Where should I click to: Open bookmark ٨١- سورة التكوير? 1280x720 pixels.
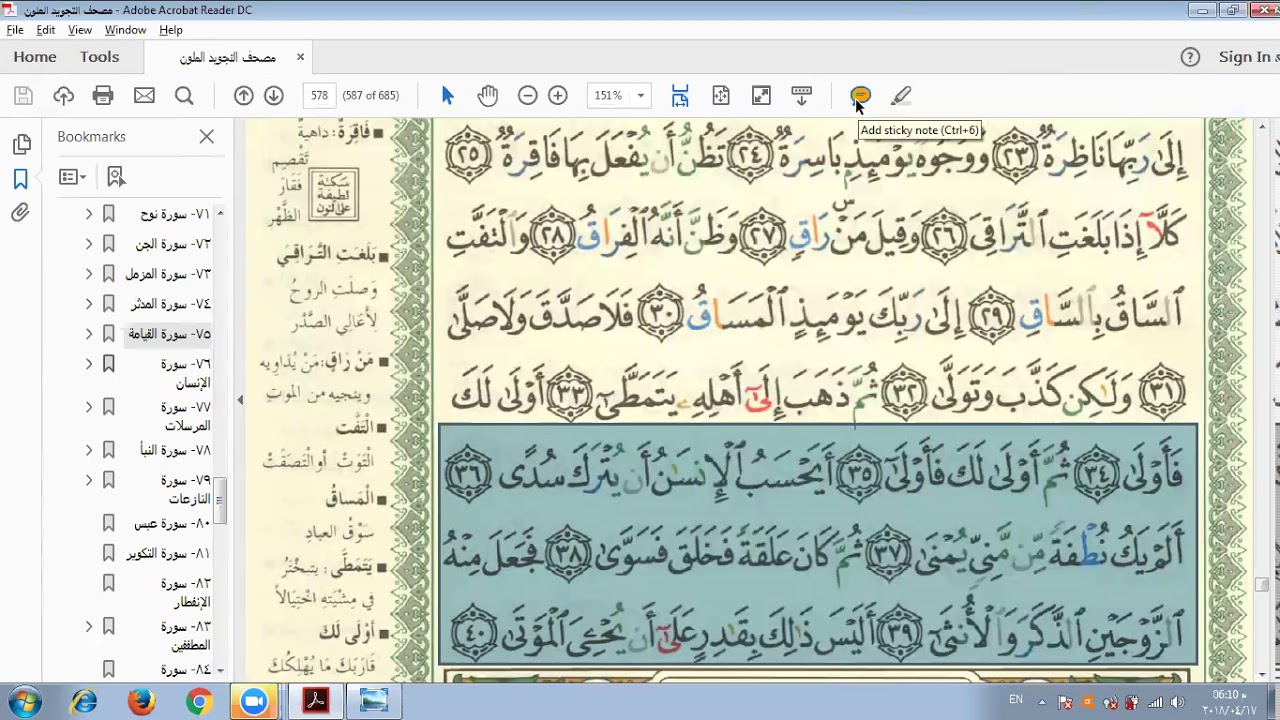[167, 553]
